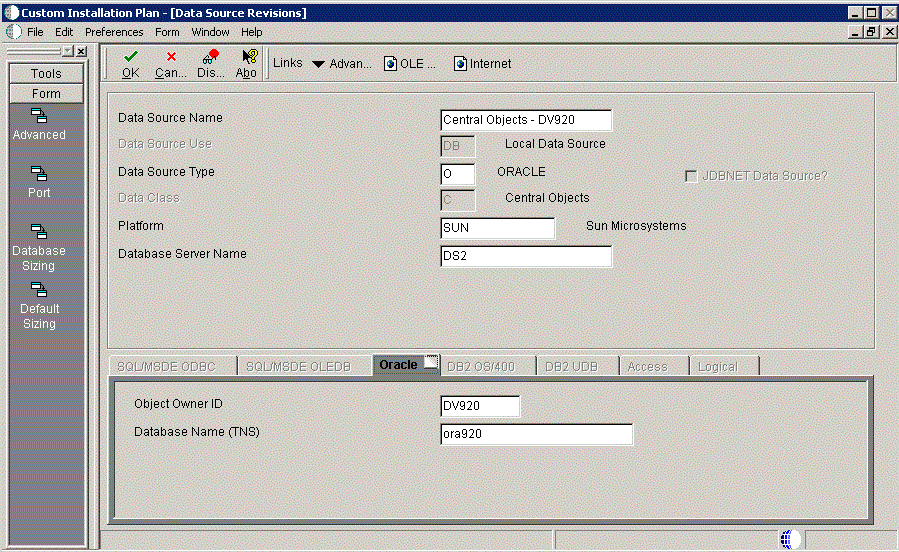Image resolution: width=899 pixels, height=552 pixels.
Task: Click the 'Local Data Source' text
Action: (555, 144)
